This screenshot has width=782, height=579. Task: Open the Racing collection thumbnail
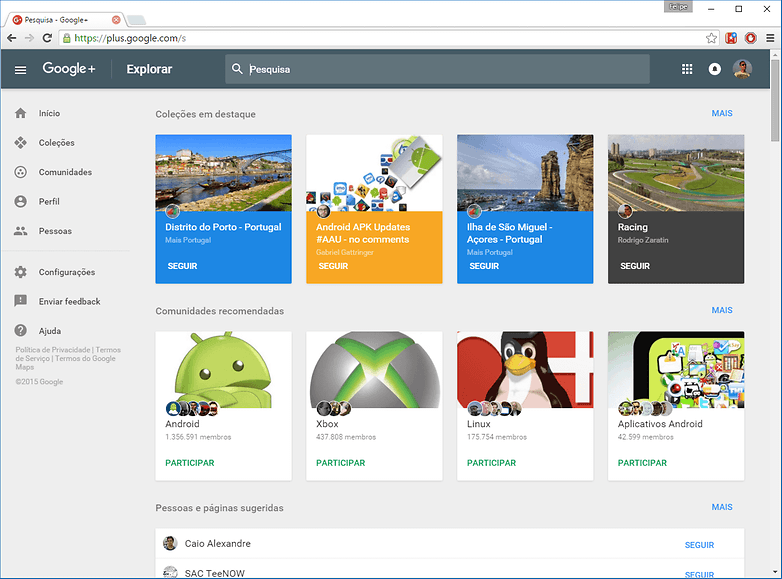click(676, 173)
